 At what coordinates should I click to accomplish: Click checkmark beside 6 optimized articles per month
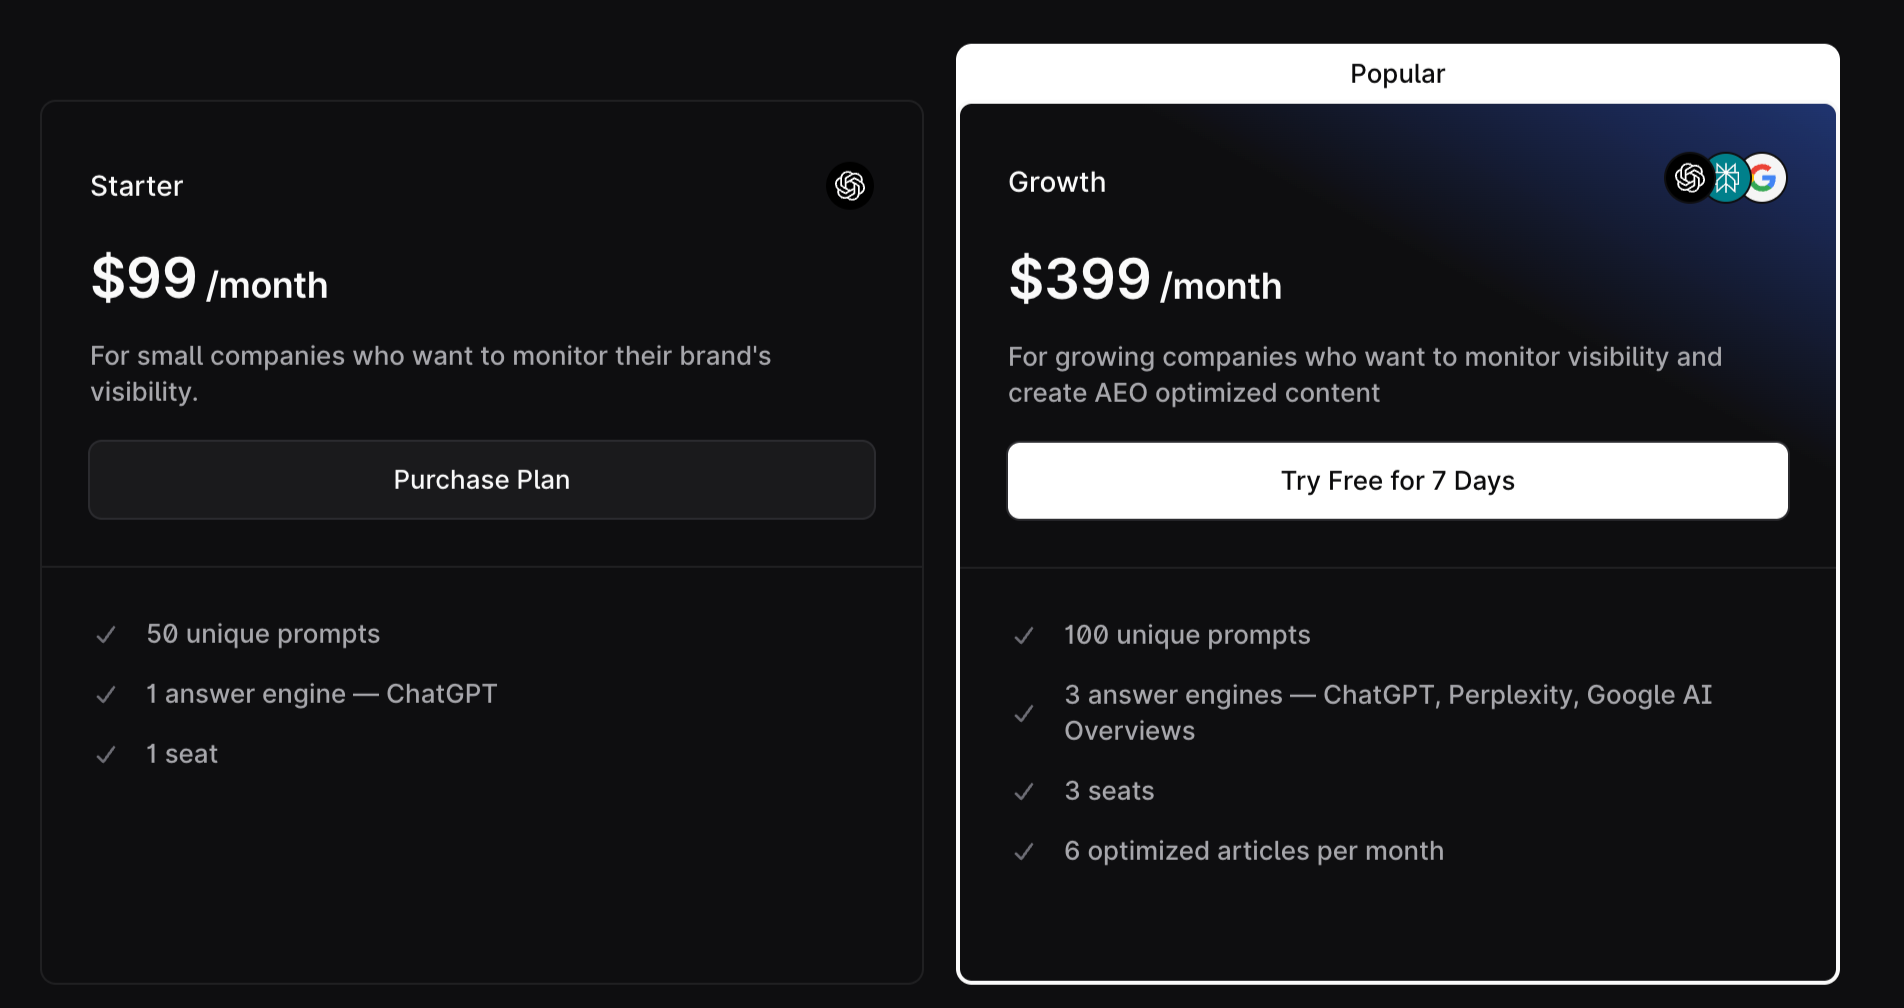(x=1024, y=852)
